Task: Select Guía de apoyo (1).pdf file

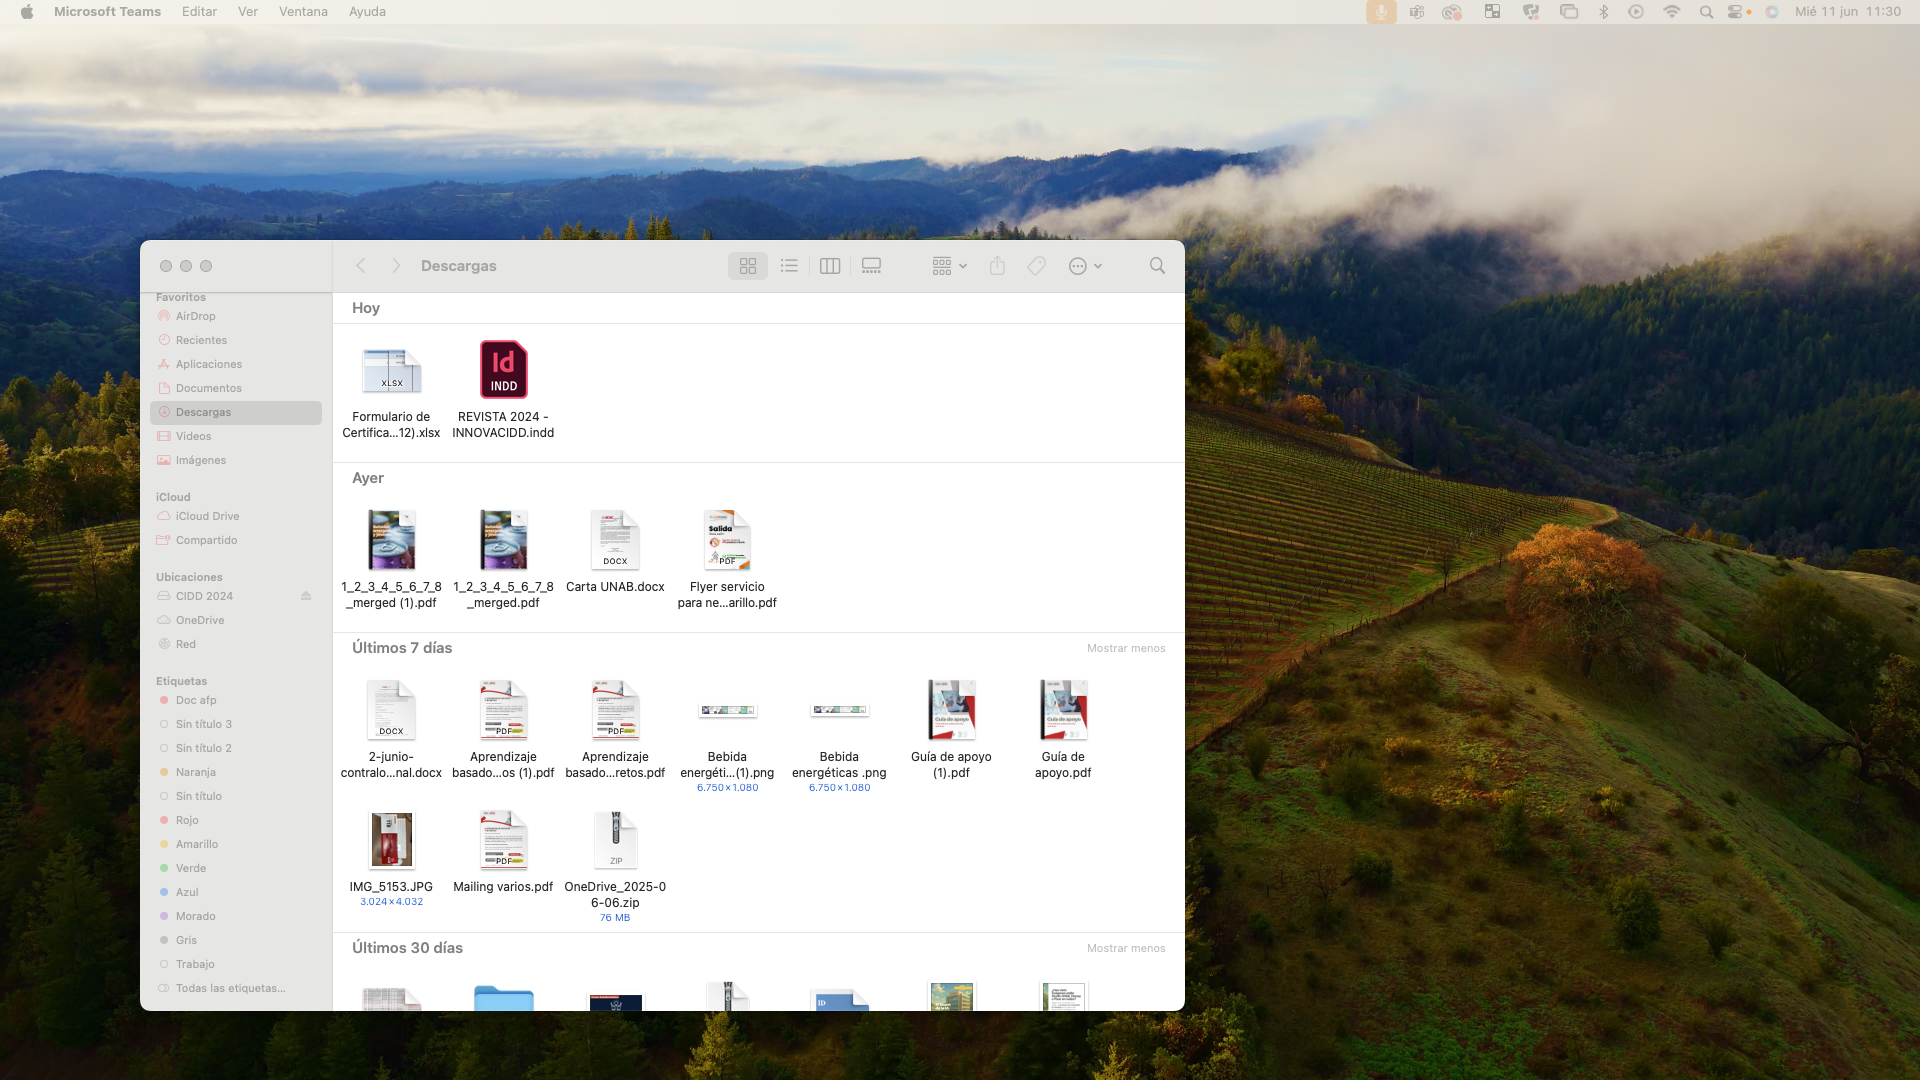Action: pos(951,730)
